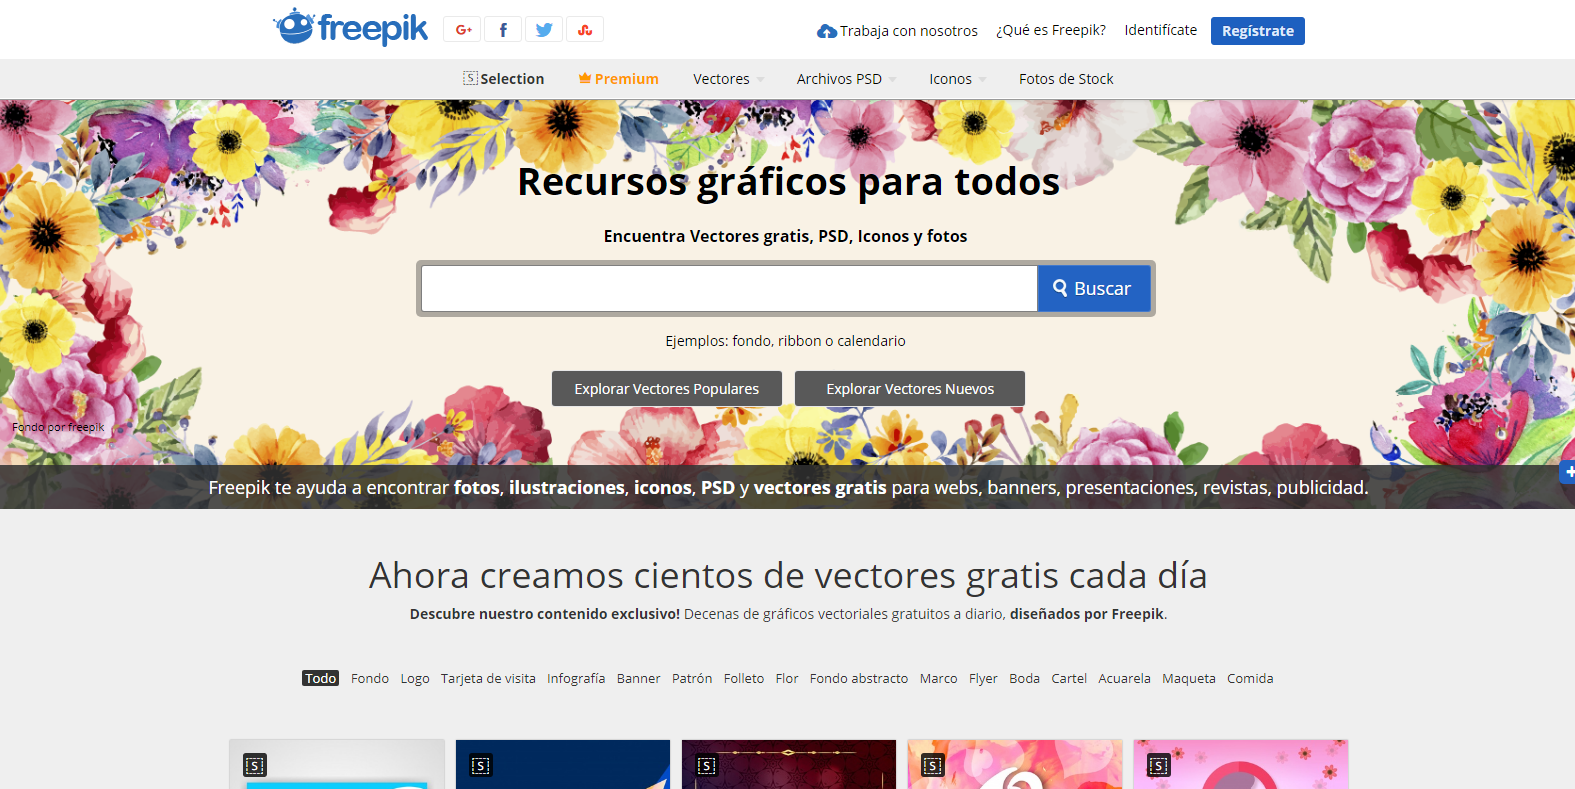Viewport: 1575px width, 789px height.
Task: Open ¿Qué es Freepik? link
Action: (1051, 30)
